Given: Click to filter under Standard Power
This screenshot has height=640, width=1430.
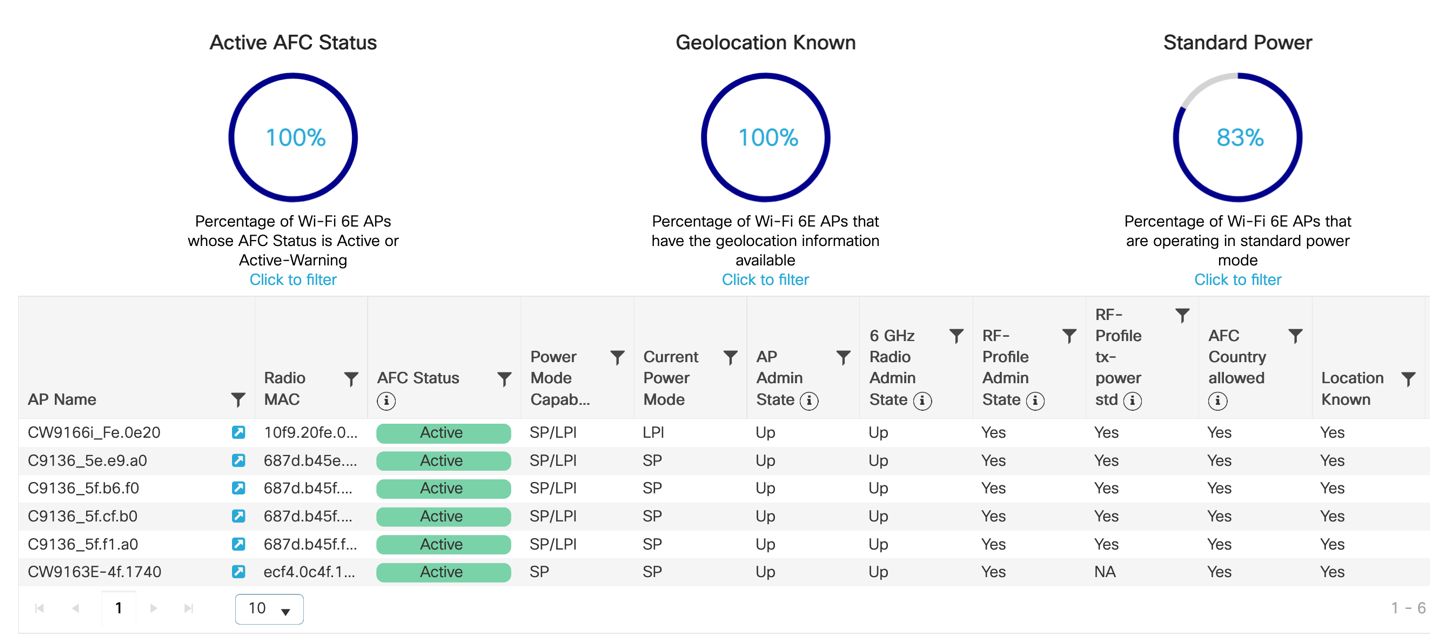Looking at the screenshot, I should point(1237,280).
